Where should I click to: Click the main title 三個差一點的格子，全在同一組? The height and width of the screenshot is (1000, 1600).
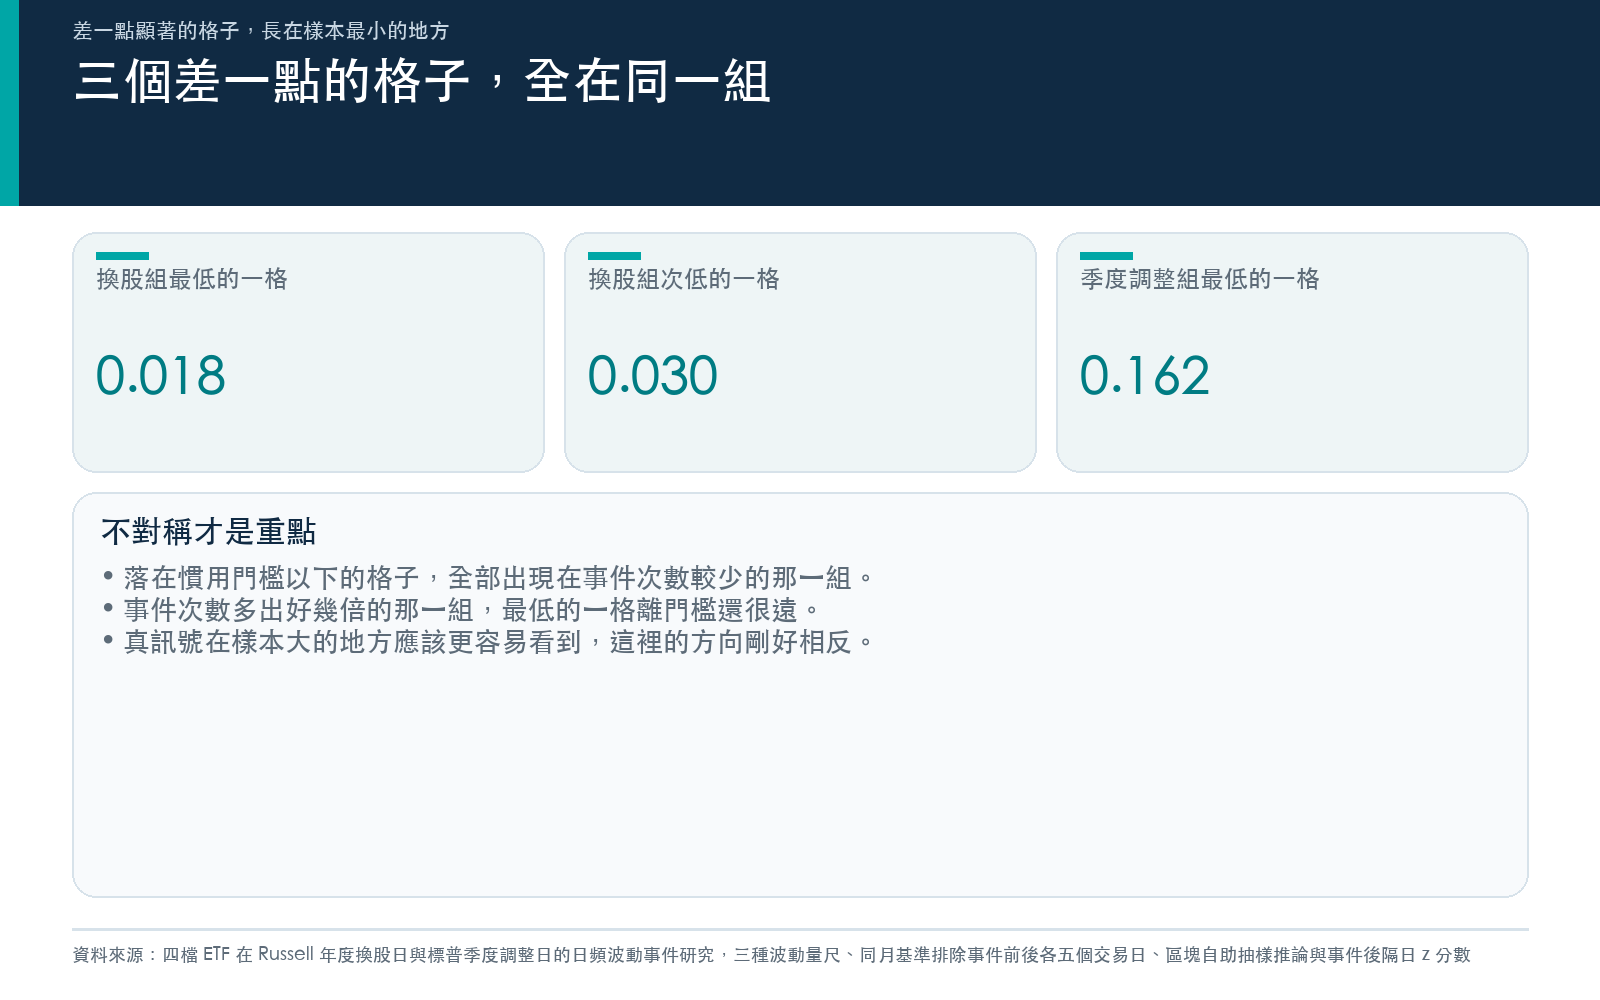point(422,82)
